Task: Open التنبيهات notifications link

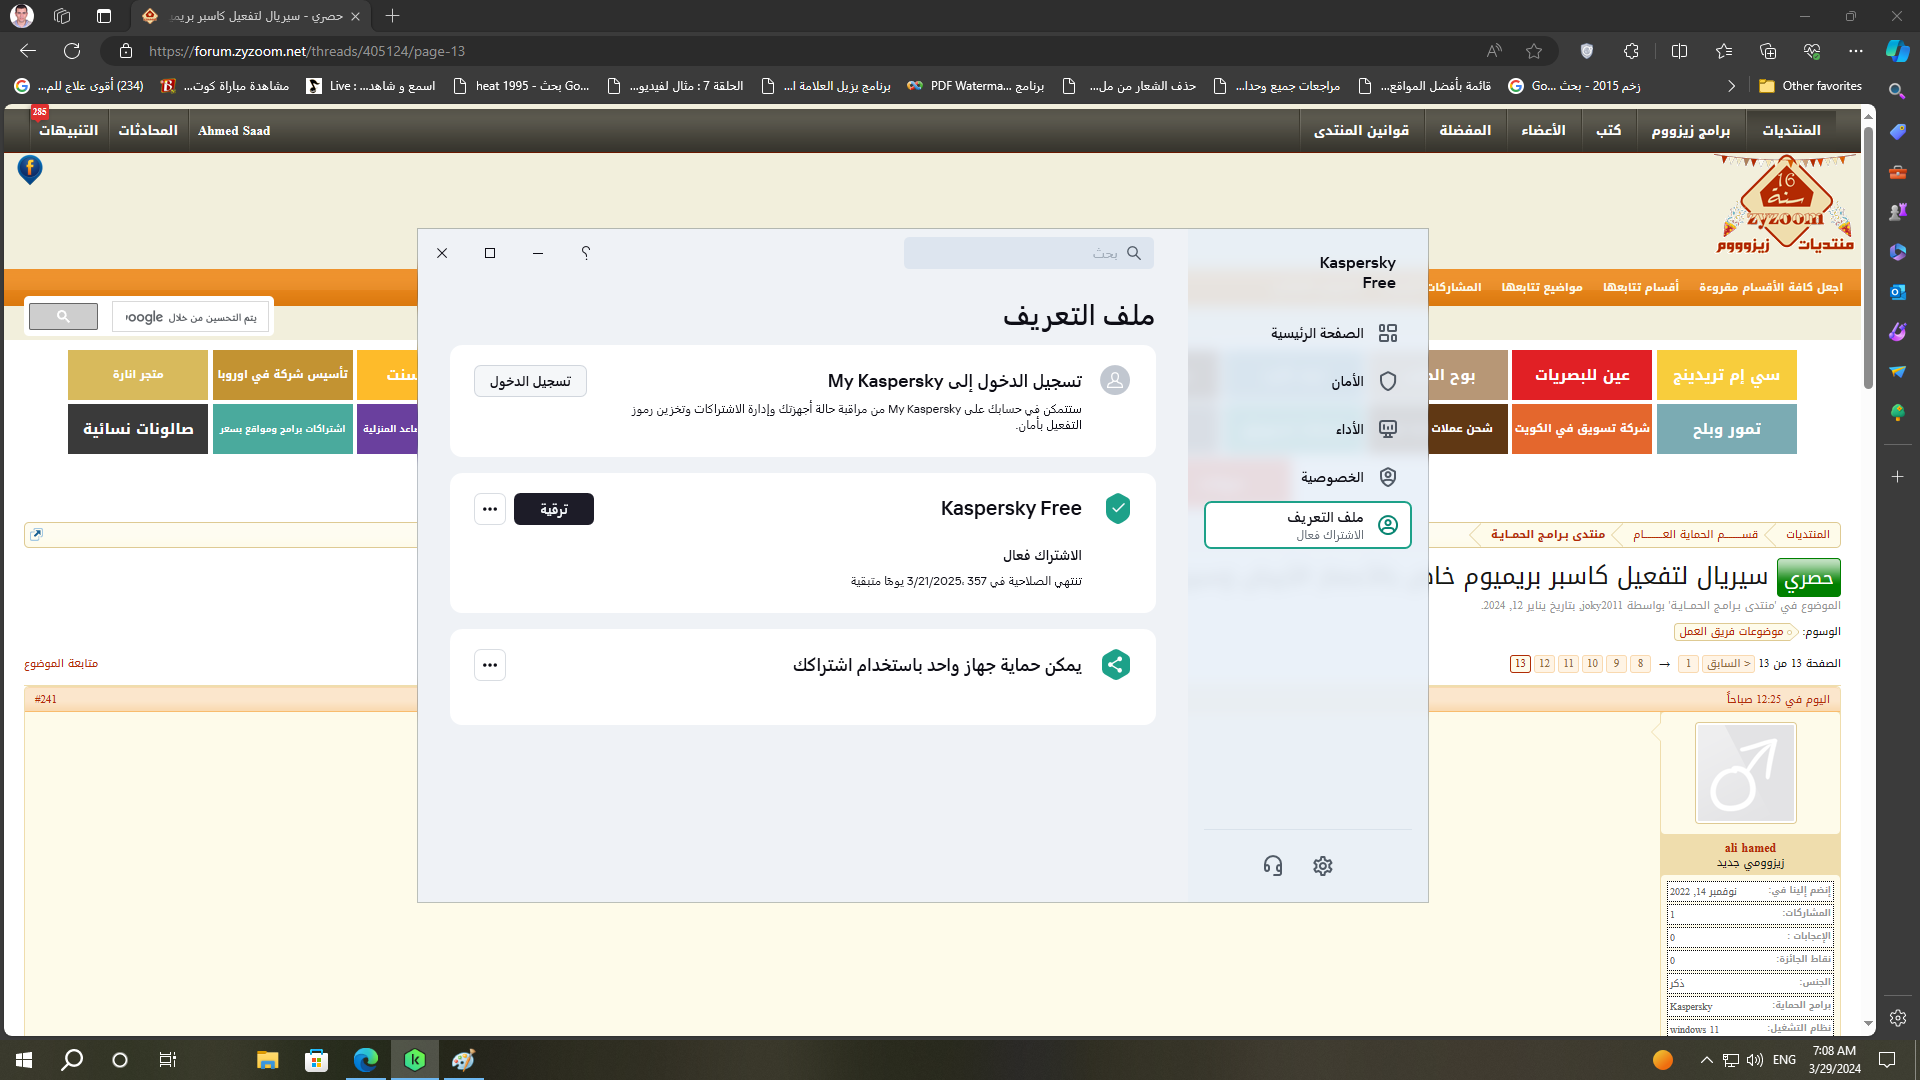Action: tap(68, 130)
